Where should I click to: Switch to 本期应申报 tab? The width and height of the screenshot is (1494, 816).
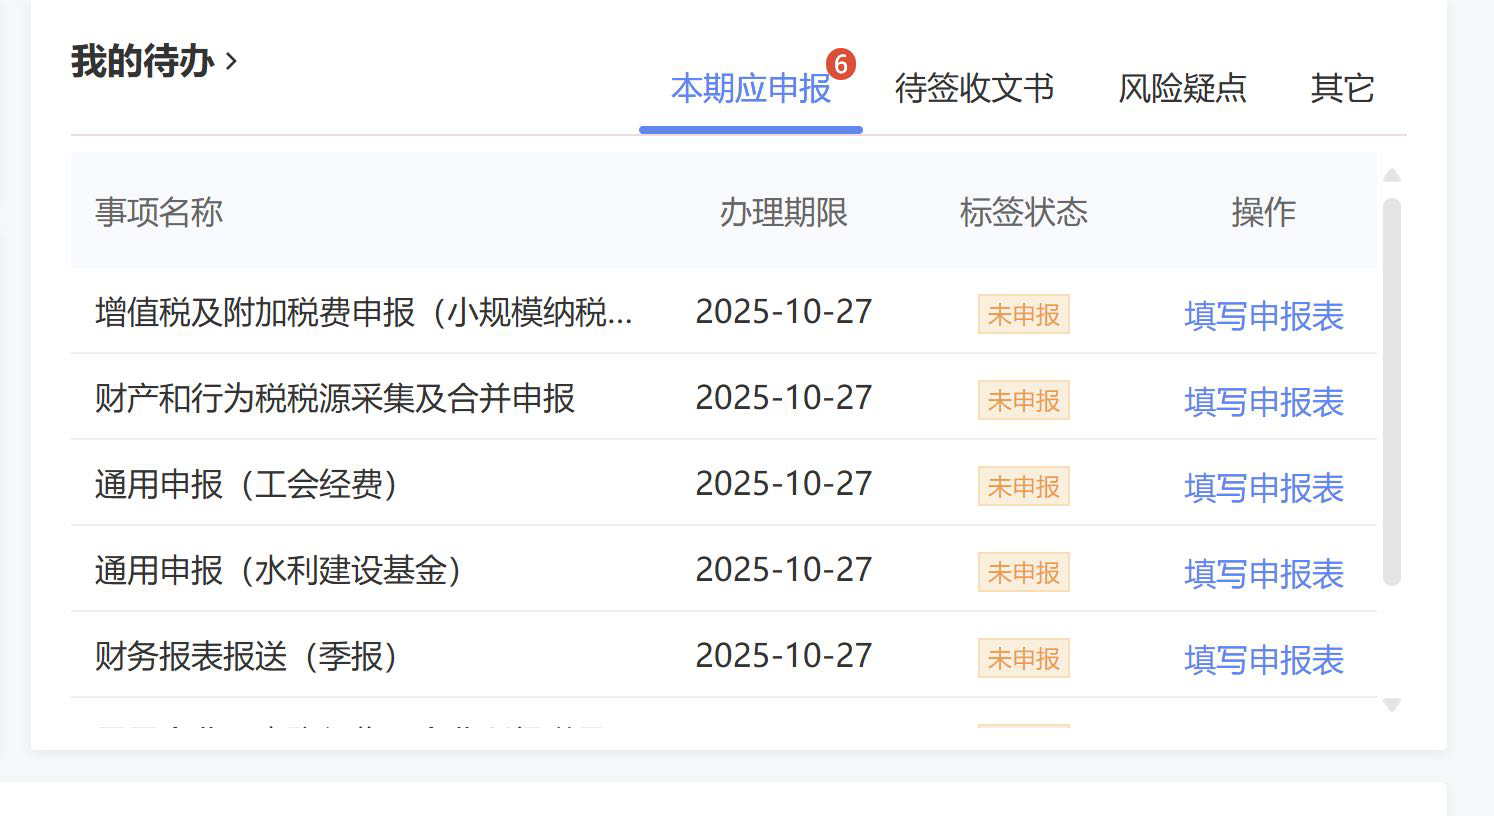750,89
